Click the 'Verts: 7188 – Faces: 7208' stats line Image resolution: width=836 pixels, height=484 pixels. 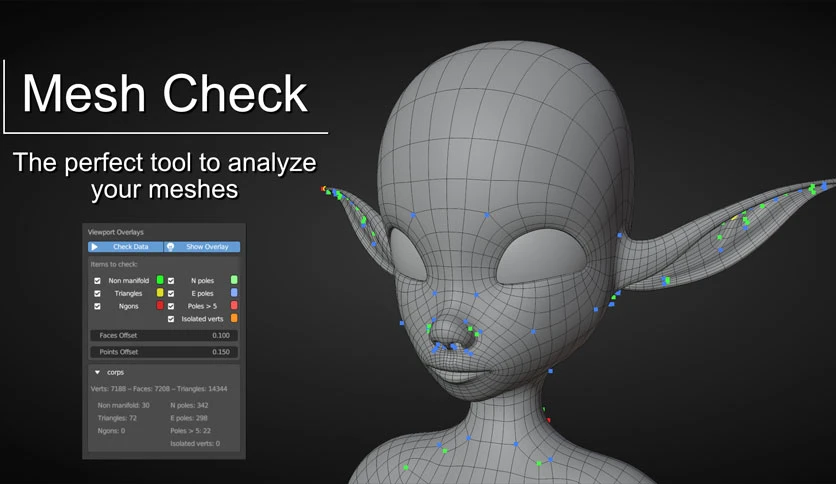159,389
